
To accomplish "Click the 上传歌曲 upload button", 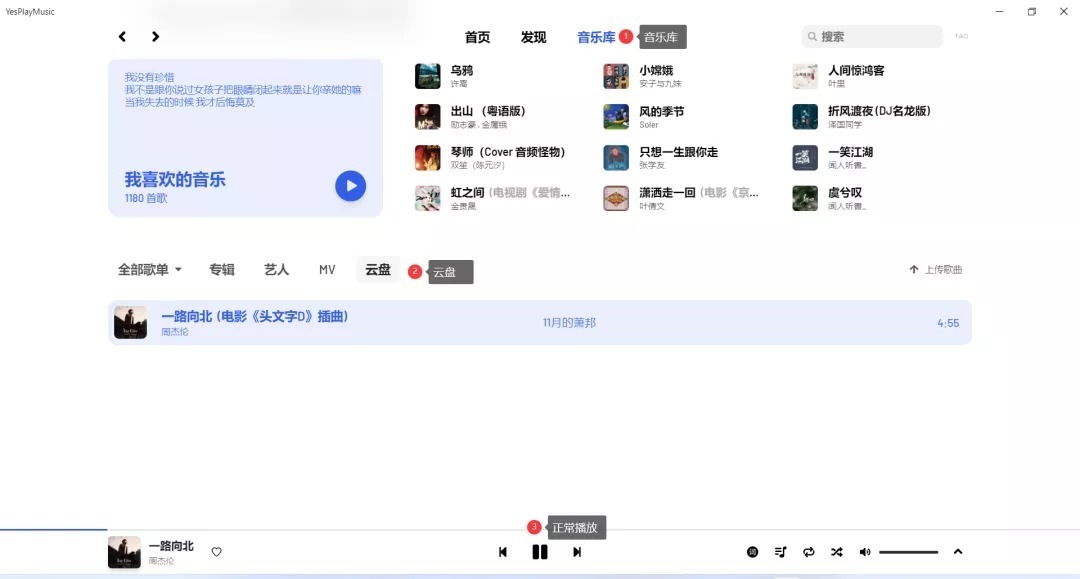I will [x=935, y=270].
